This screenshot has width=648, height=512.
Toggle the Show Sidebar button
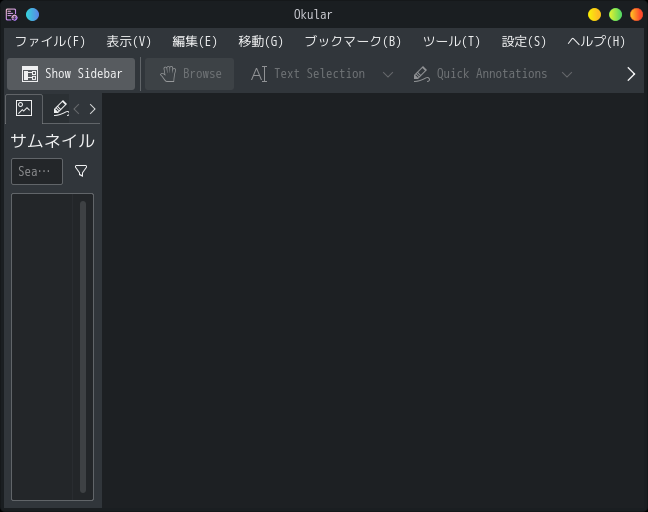[x=71, y=74]
